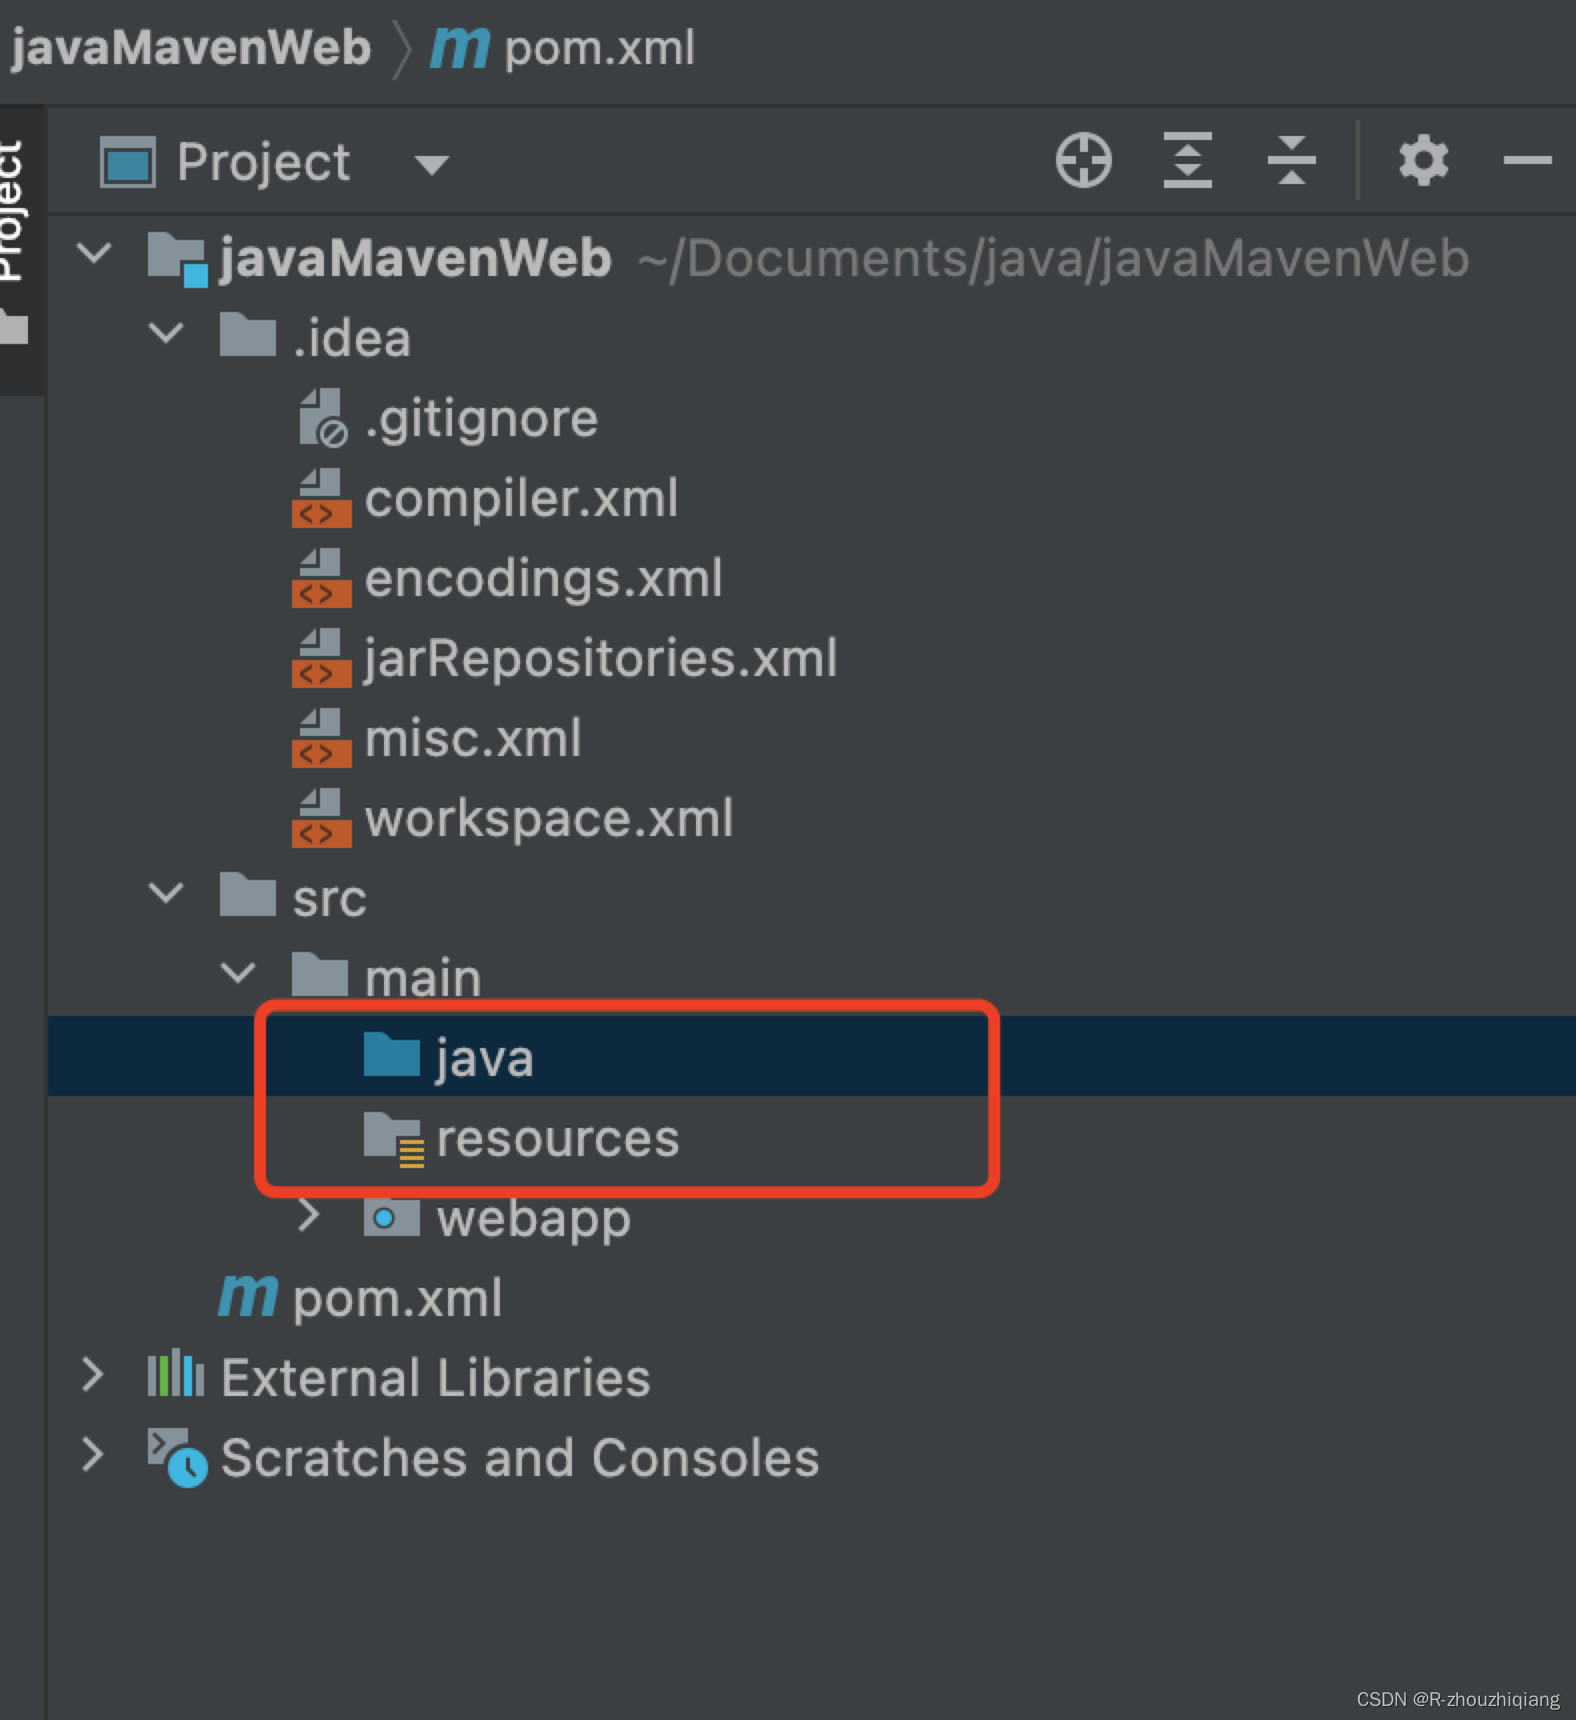Click the java source folder icon
1576x1720 pixels.
[x=391, y=1055]
